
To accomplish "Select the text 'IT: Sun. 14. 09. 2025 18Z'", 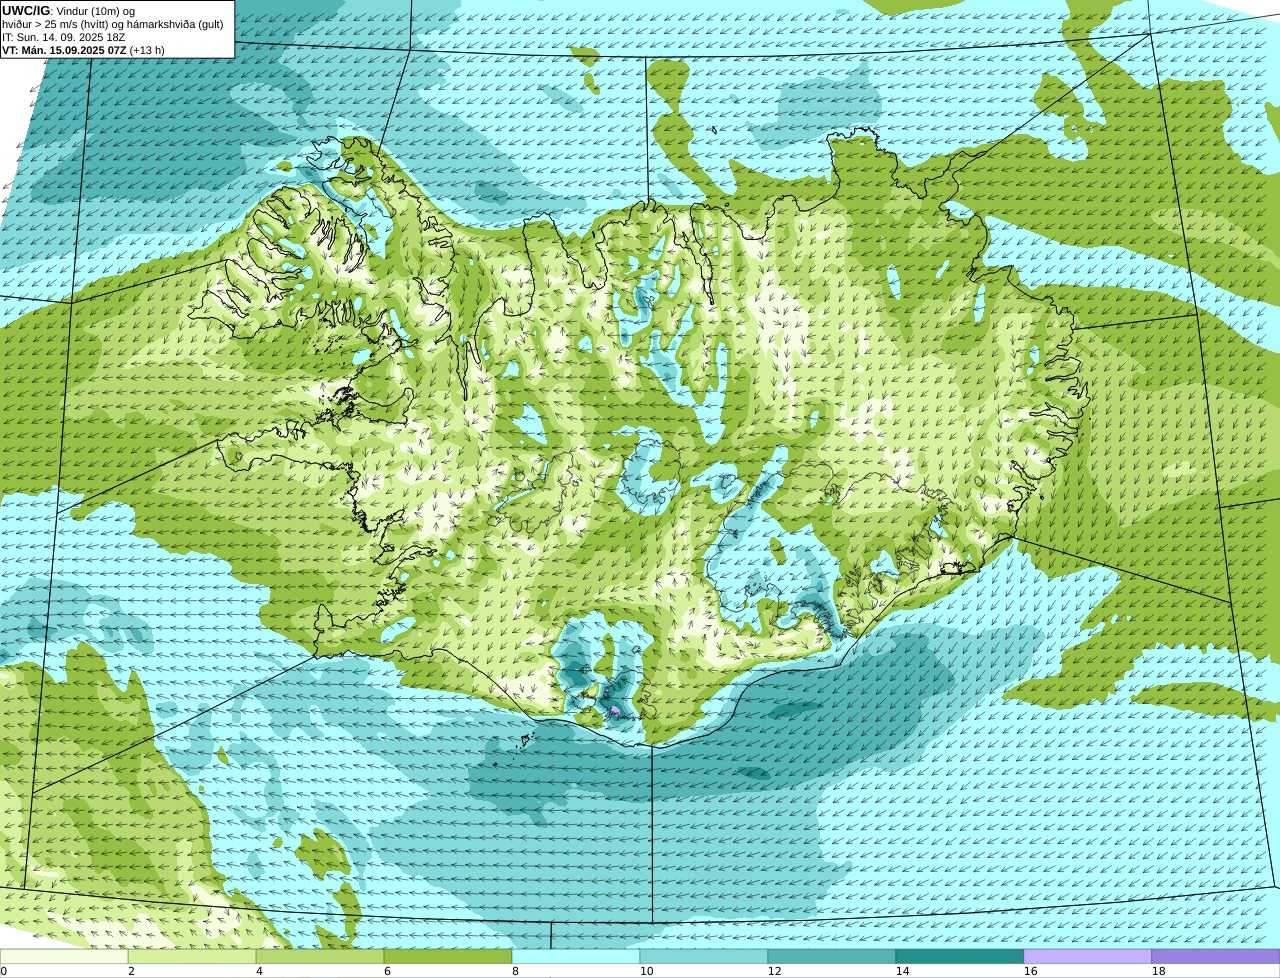I will [64, 37].
